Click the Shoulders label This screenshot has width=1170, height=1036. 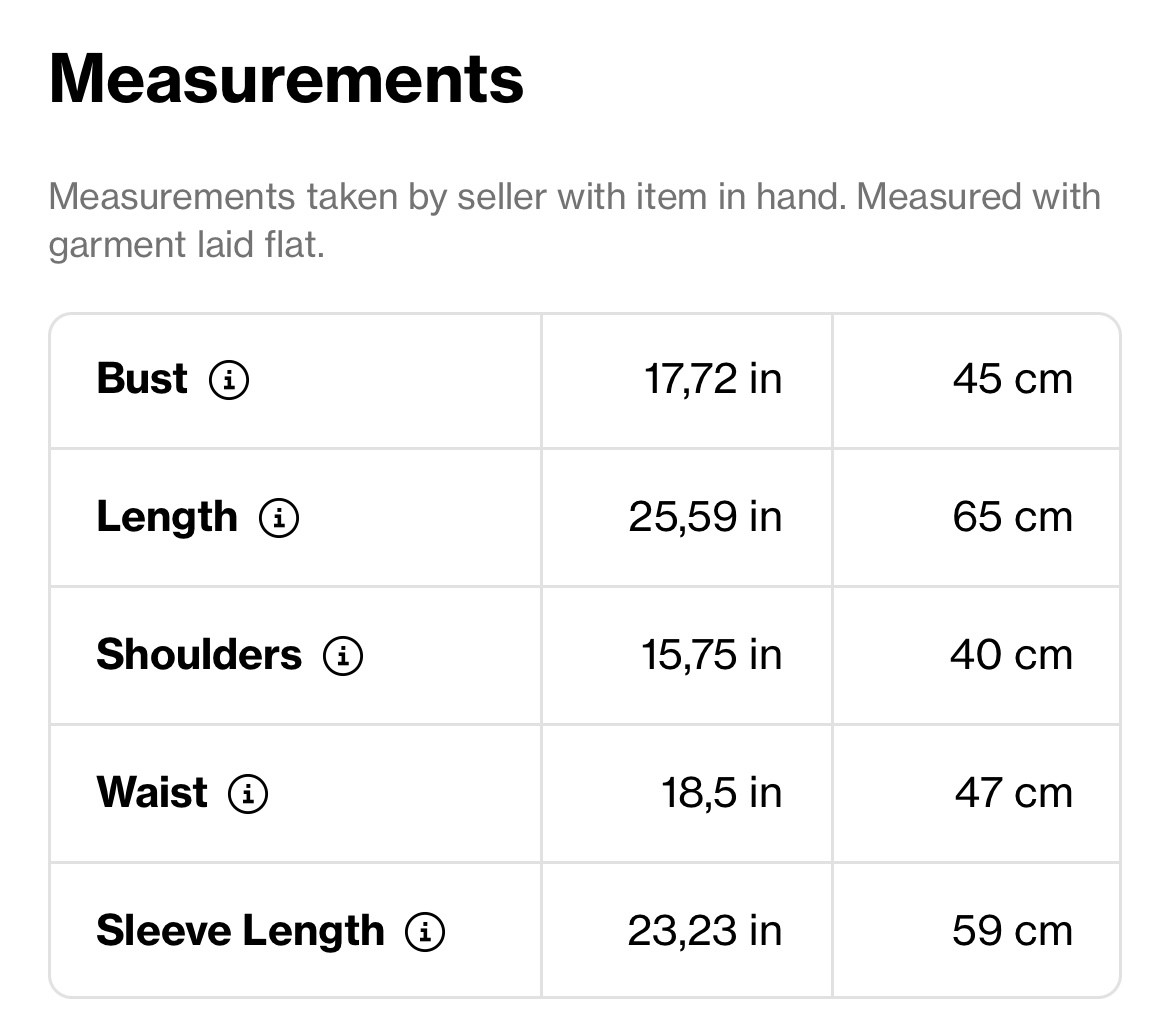pyautogui.click(x=199, y=655)
